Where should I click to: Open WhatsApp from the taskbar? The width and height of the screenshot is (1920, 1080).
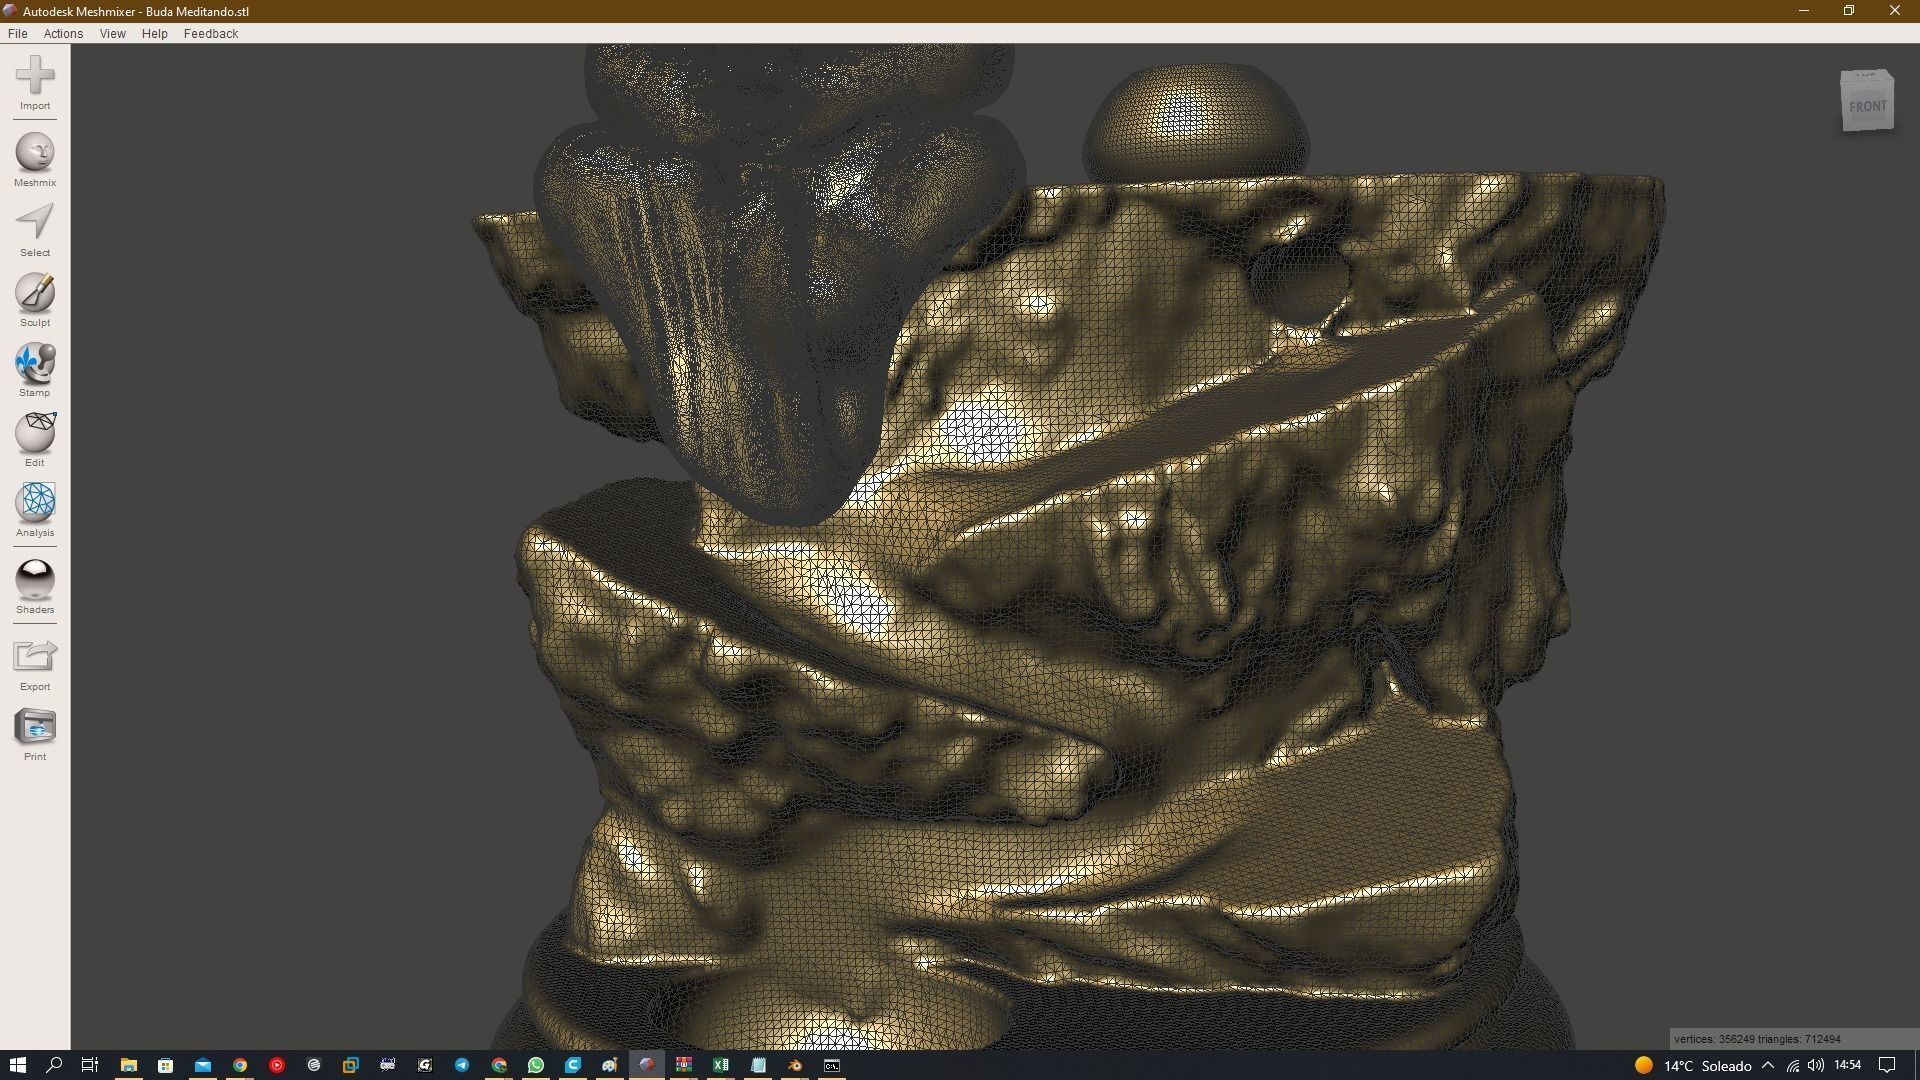pyautogui.click(x=535, y=1065)
